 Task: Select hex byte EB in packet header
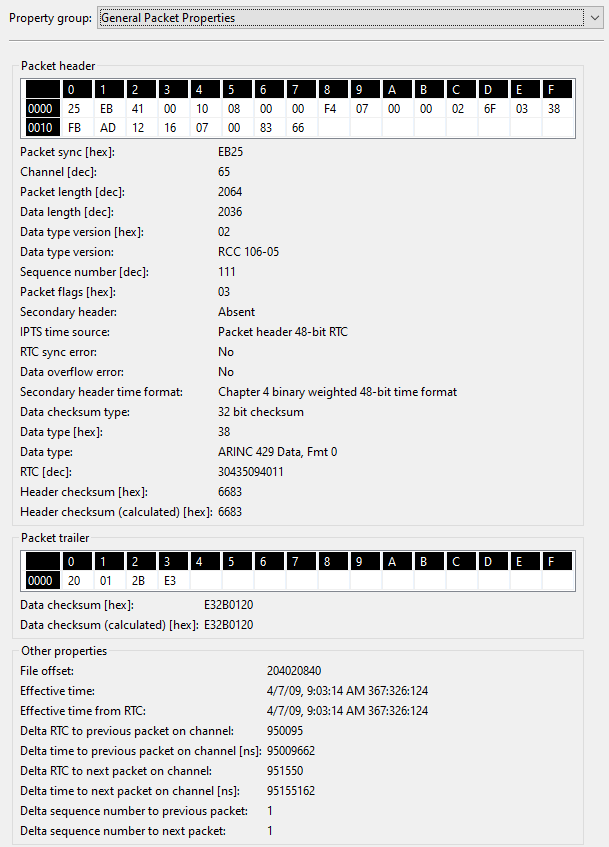tap(107, 109)
